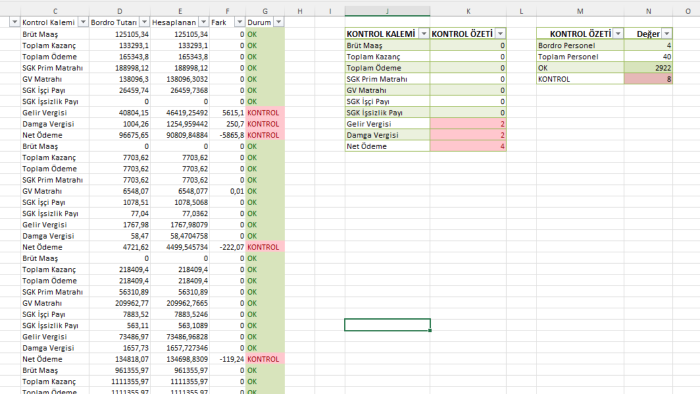Viewport: 700px width, 394px height.
Task: Click the KONTROL count value 8
Action: click(648, 79)
